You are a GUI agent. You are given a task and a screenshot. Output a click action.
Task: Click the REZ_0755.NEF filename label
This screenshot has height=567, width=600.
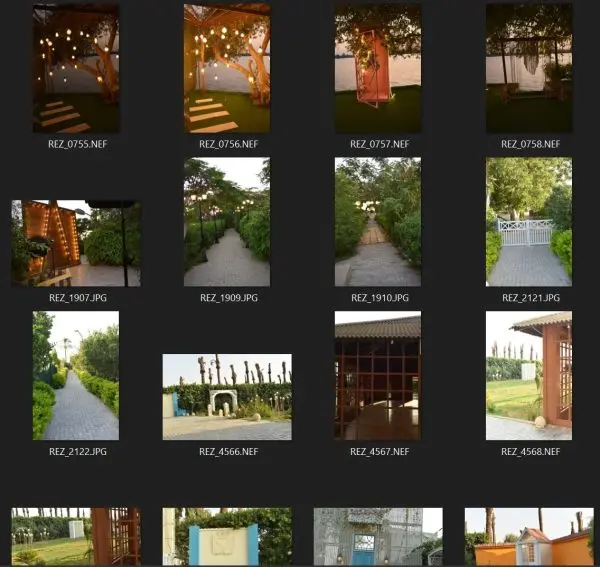click(78, 144)
